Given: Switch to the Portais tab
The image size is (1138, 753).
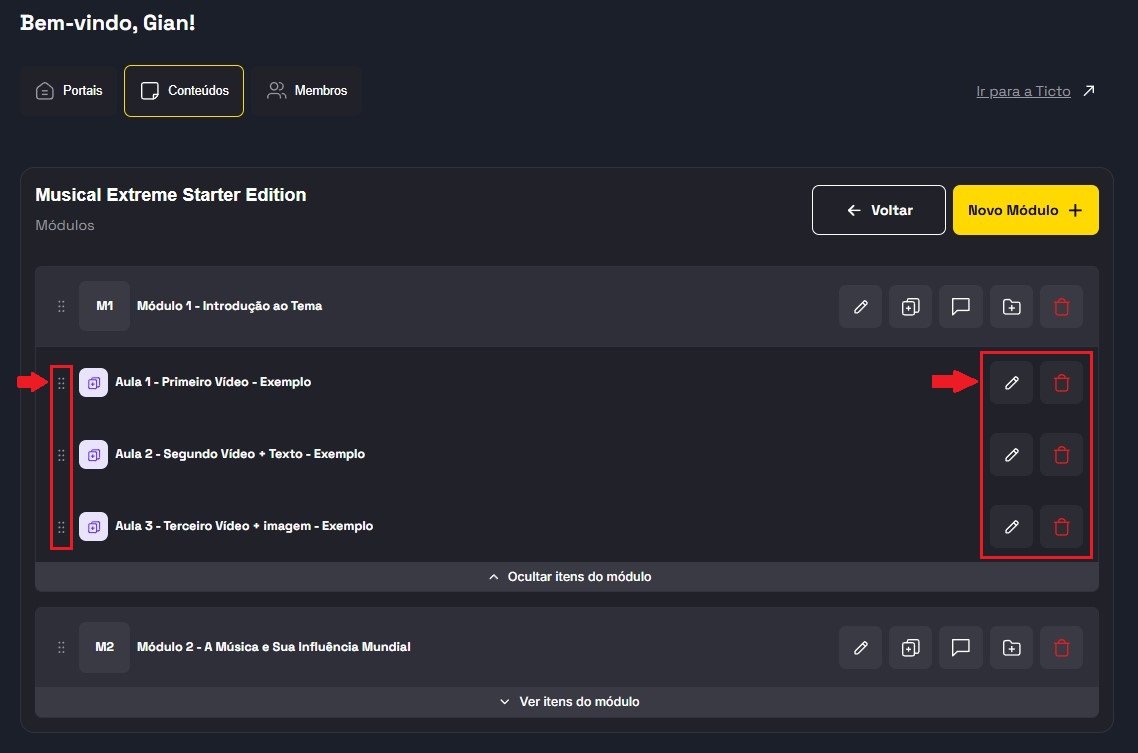Looking at the screenshot, I should 69,91.
